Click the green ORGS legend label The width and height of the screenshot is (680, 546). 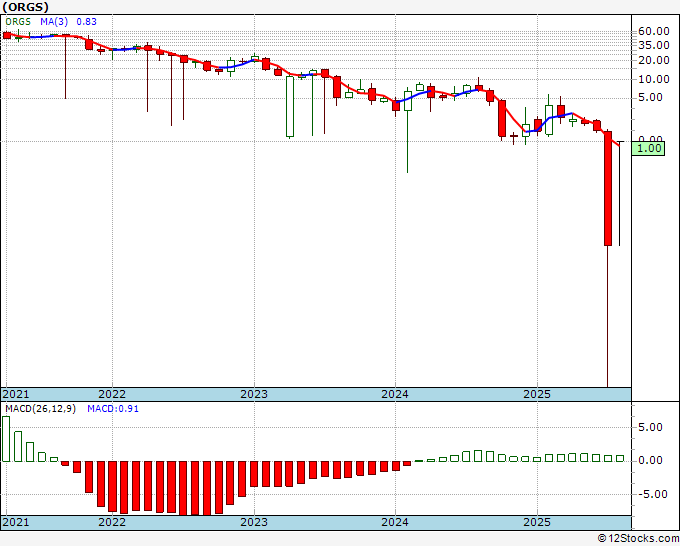pyautogui.click(x=18, y=22)
